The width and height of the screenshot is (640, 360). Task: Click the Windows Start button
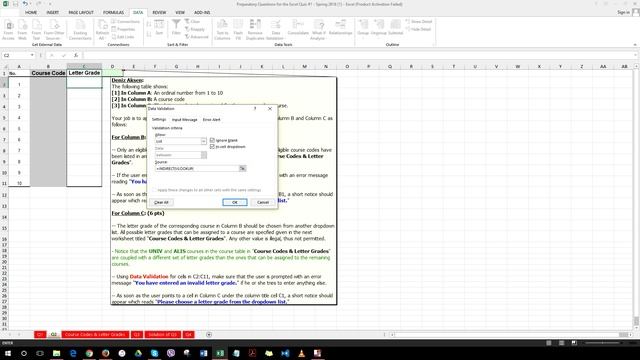(8, 353)
